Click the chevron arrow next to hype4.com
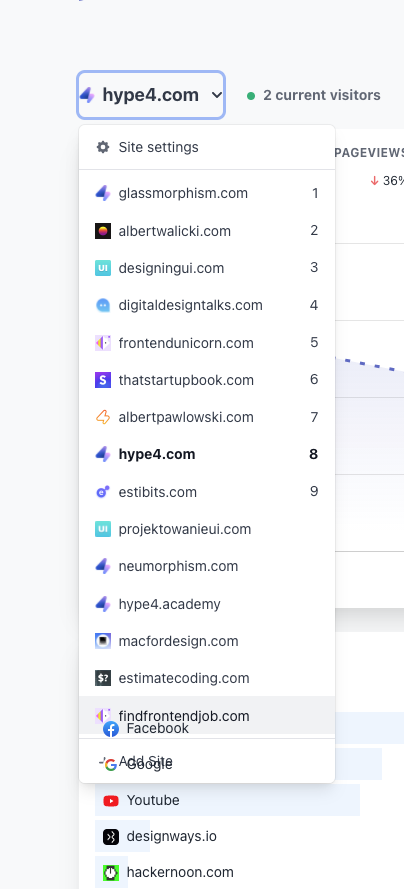Viewport: 404px width, 889px height. (216, 95)
